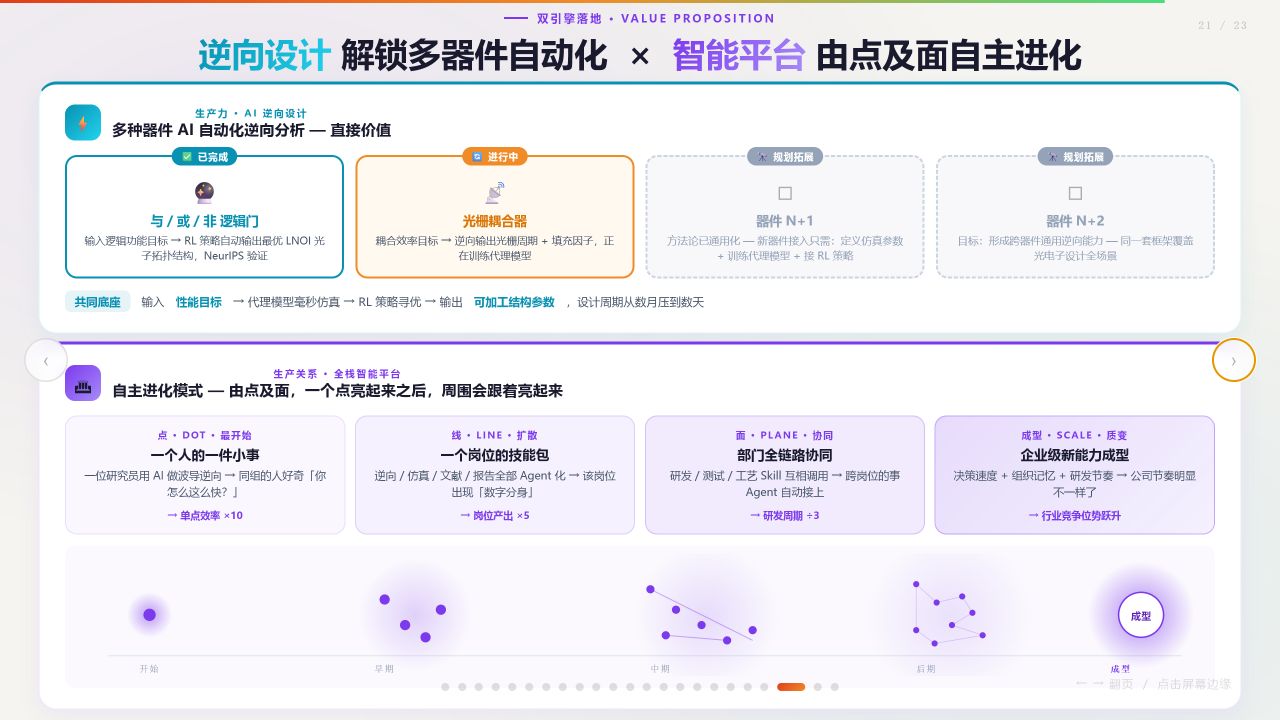Click the 单点效率 ×10 result line
Viewport: 1280px width, 720px height.
(205, 515)
